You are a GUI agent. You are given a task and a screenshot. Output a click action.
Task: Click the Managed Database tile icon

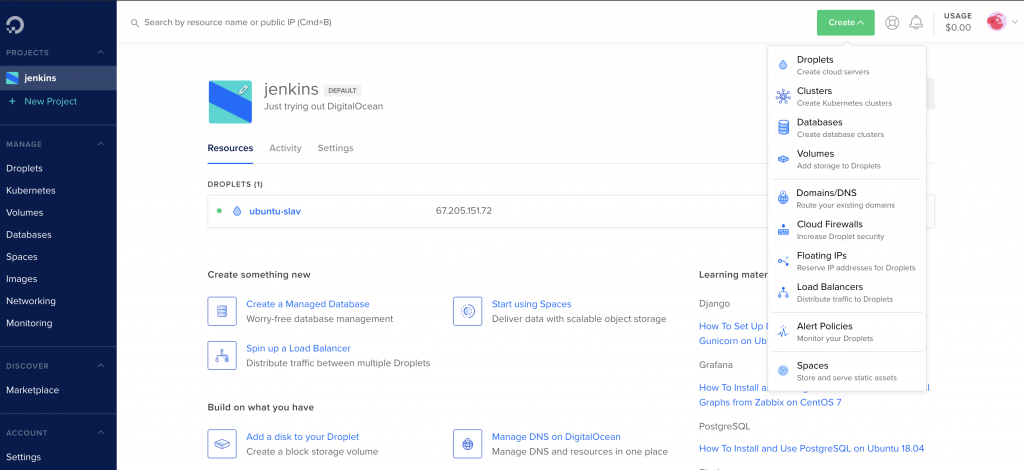coord(222,311)
